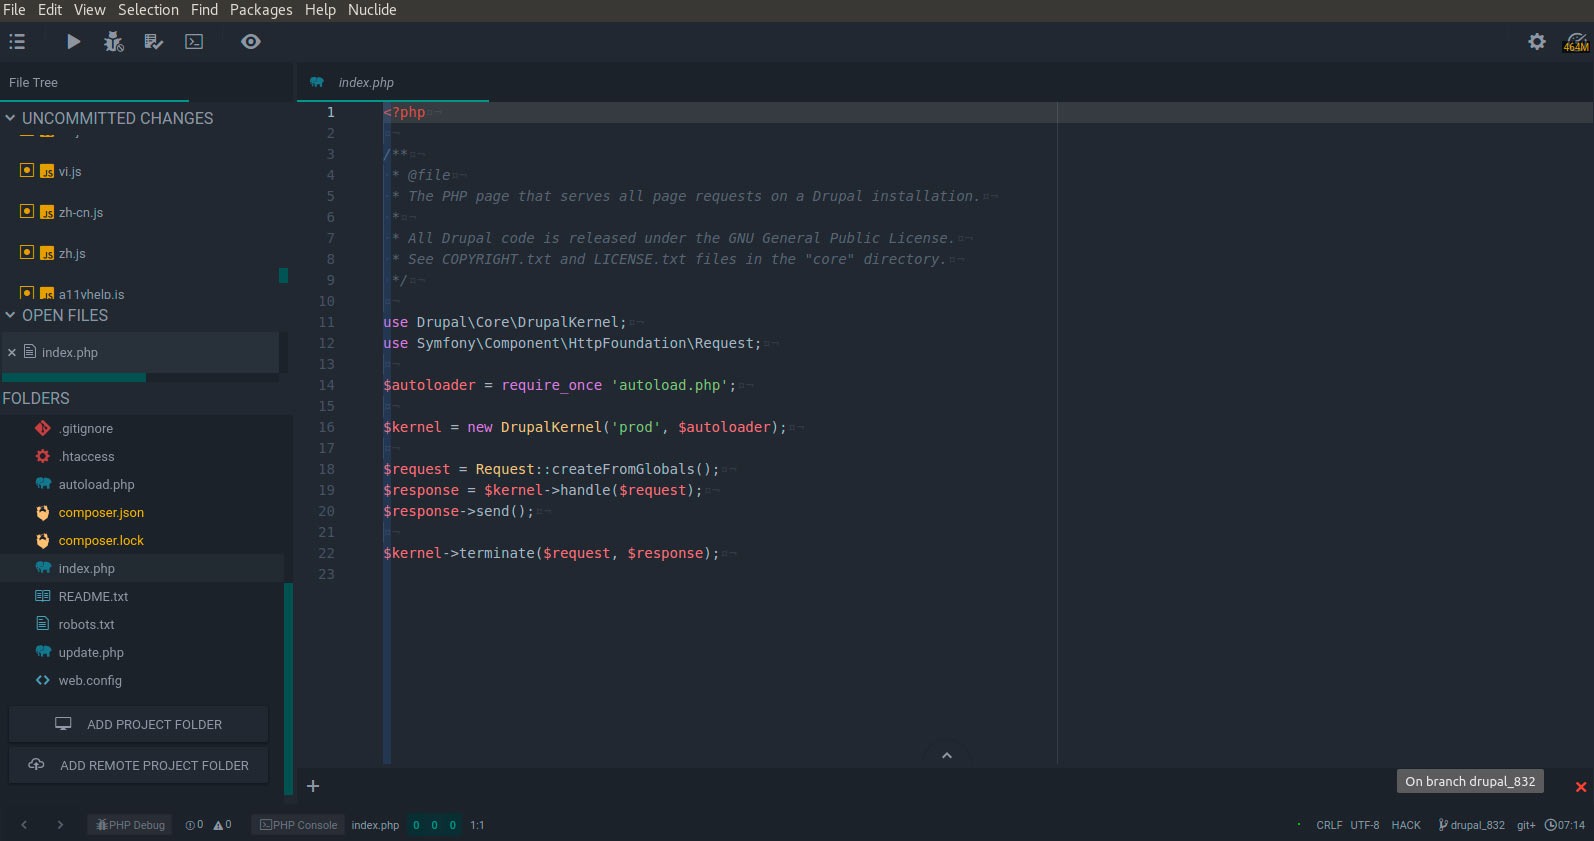Screen dimensions: 1594x841
Task: Toggle the modified-status box beside zh-cn.js
Action: [27, 211]
